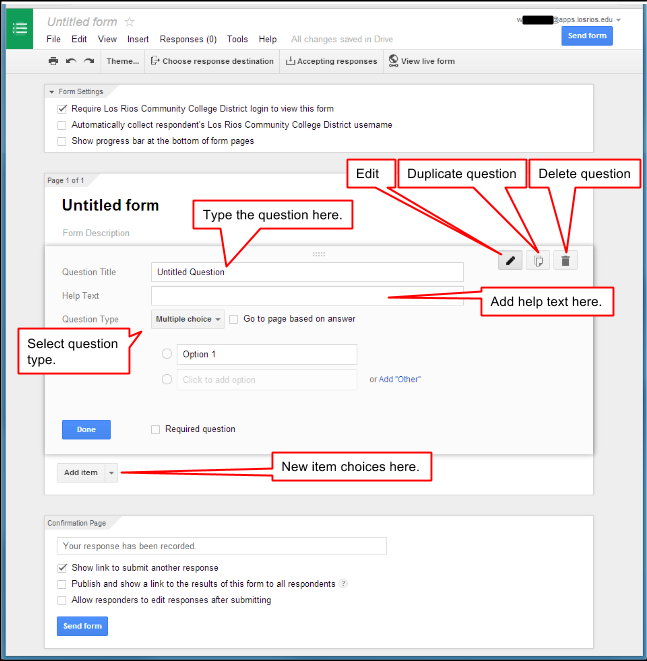Open the Insert menu

tap(138, 39)
